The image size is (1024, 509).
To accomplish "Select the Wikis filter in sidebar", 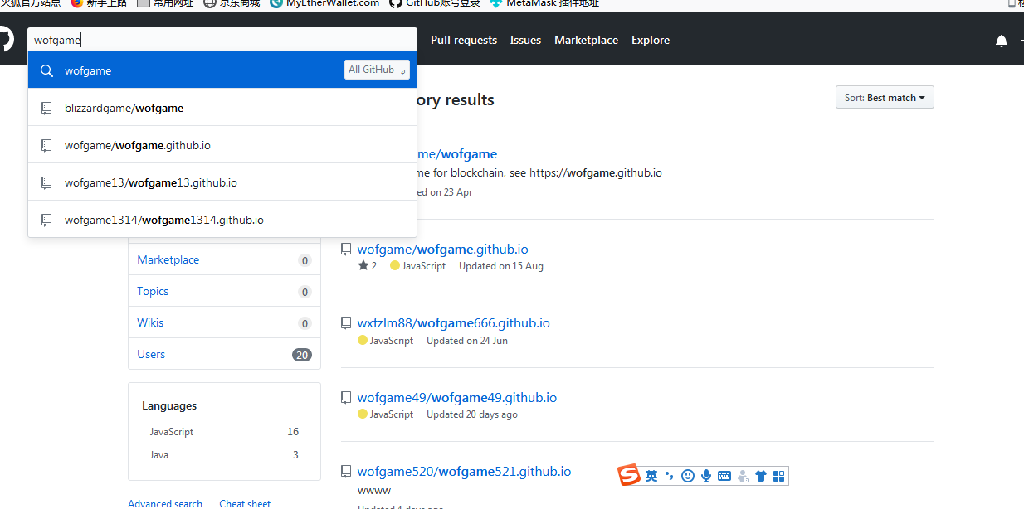I will point(224,323).
